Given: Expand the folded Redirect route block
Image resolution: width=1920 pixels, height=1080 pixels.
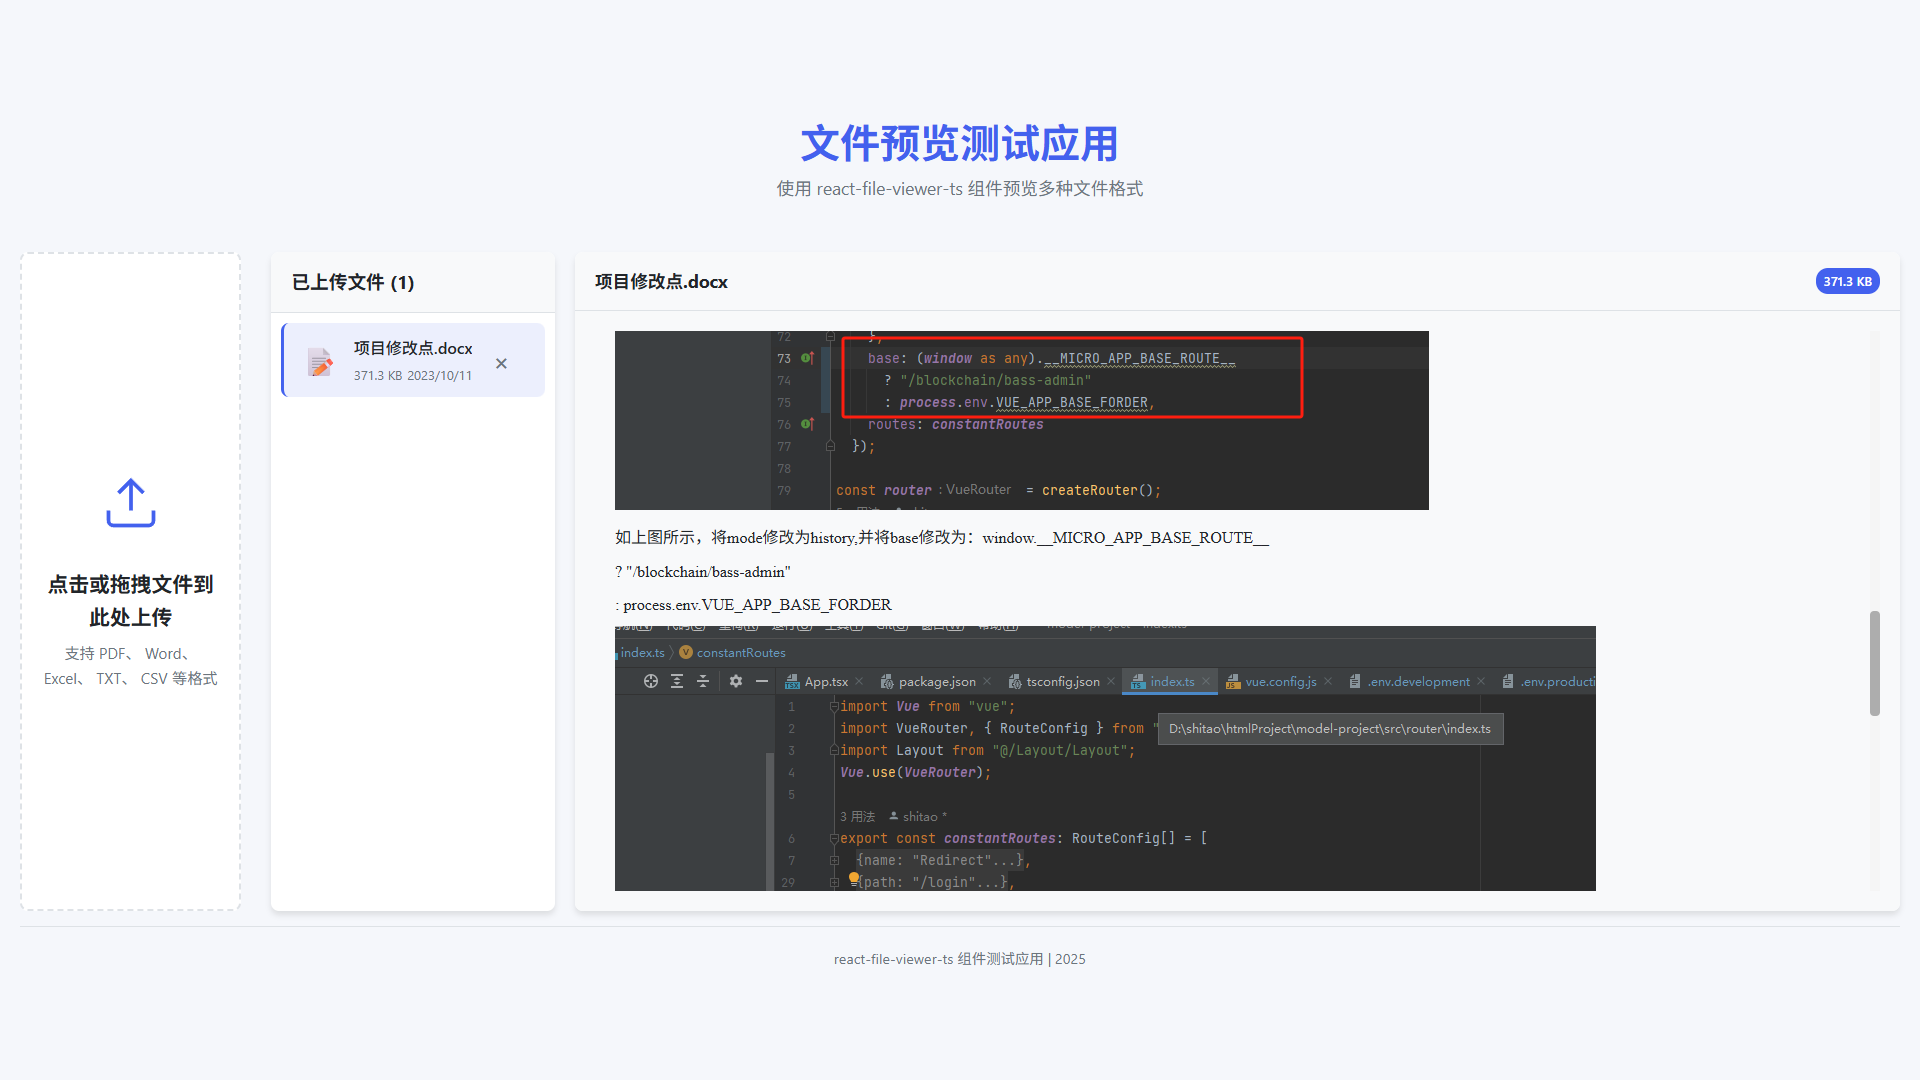Looking at the screenshot, I should tap(834, 860).
